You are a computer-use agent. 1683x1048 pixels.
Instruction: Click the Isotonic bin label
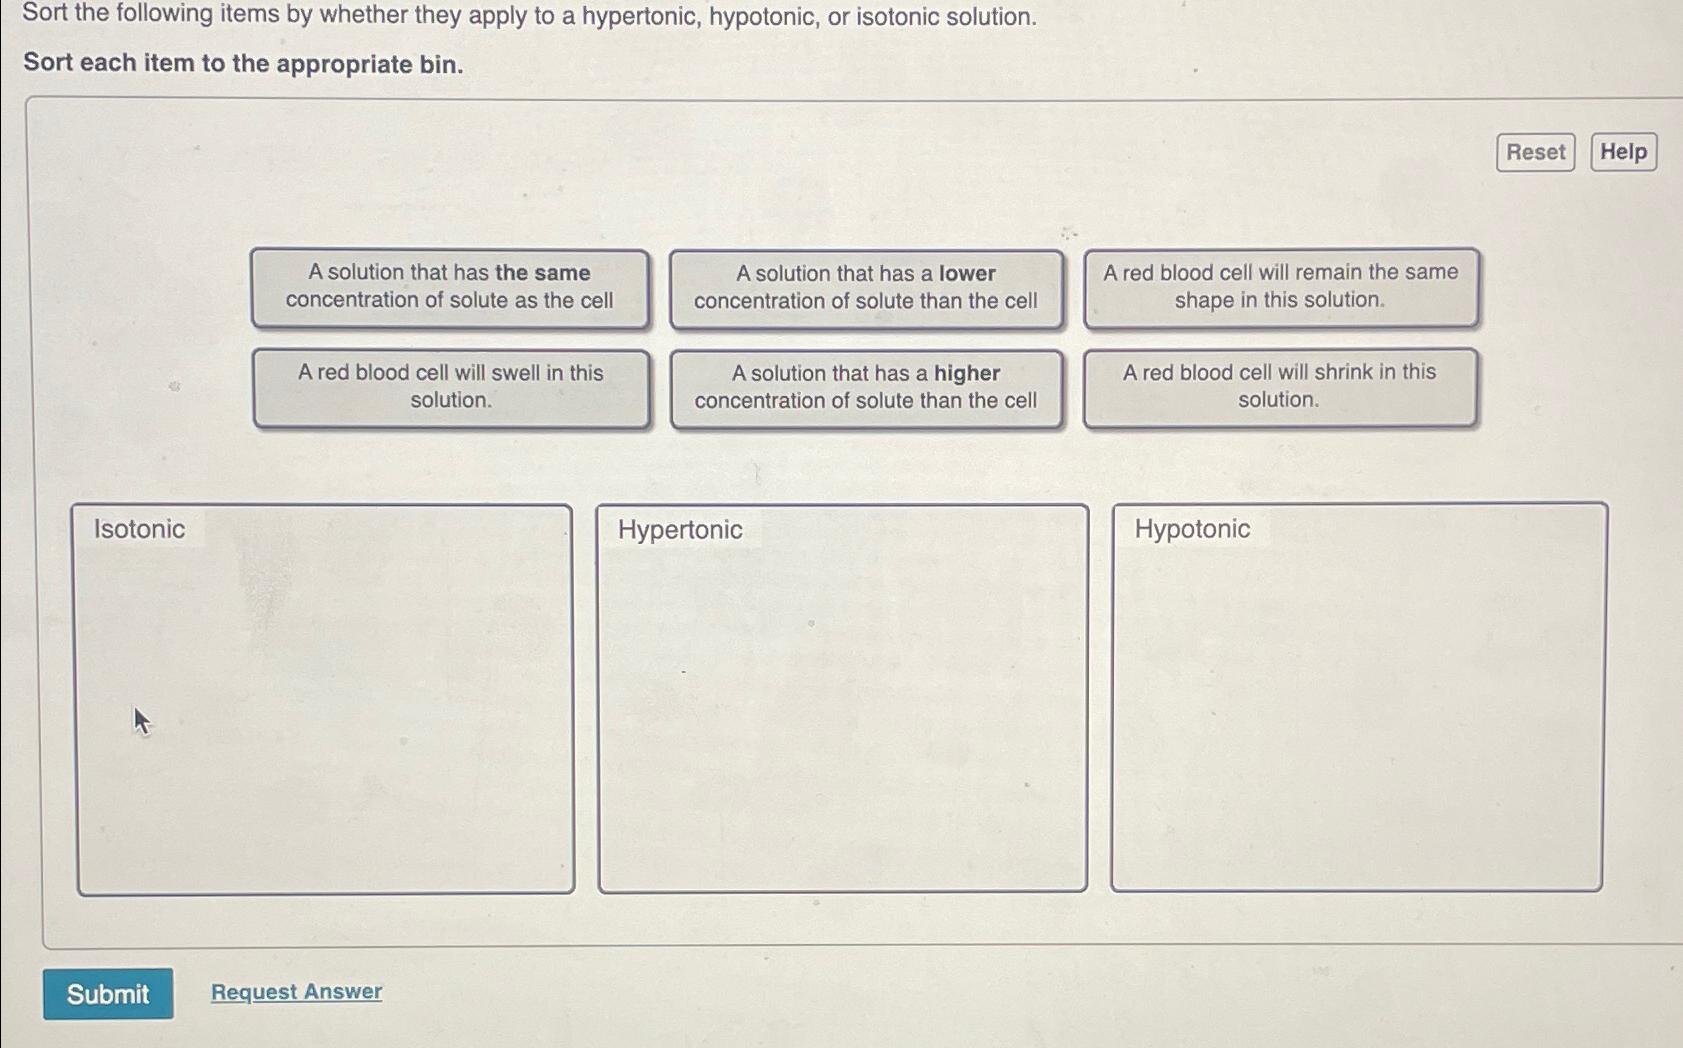point(138,529)
